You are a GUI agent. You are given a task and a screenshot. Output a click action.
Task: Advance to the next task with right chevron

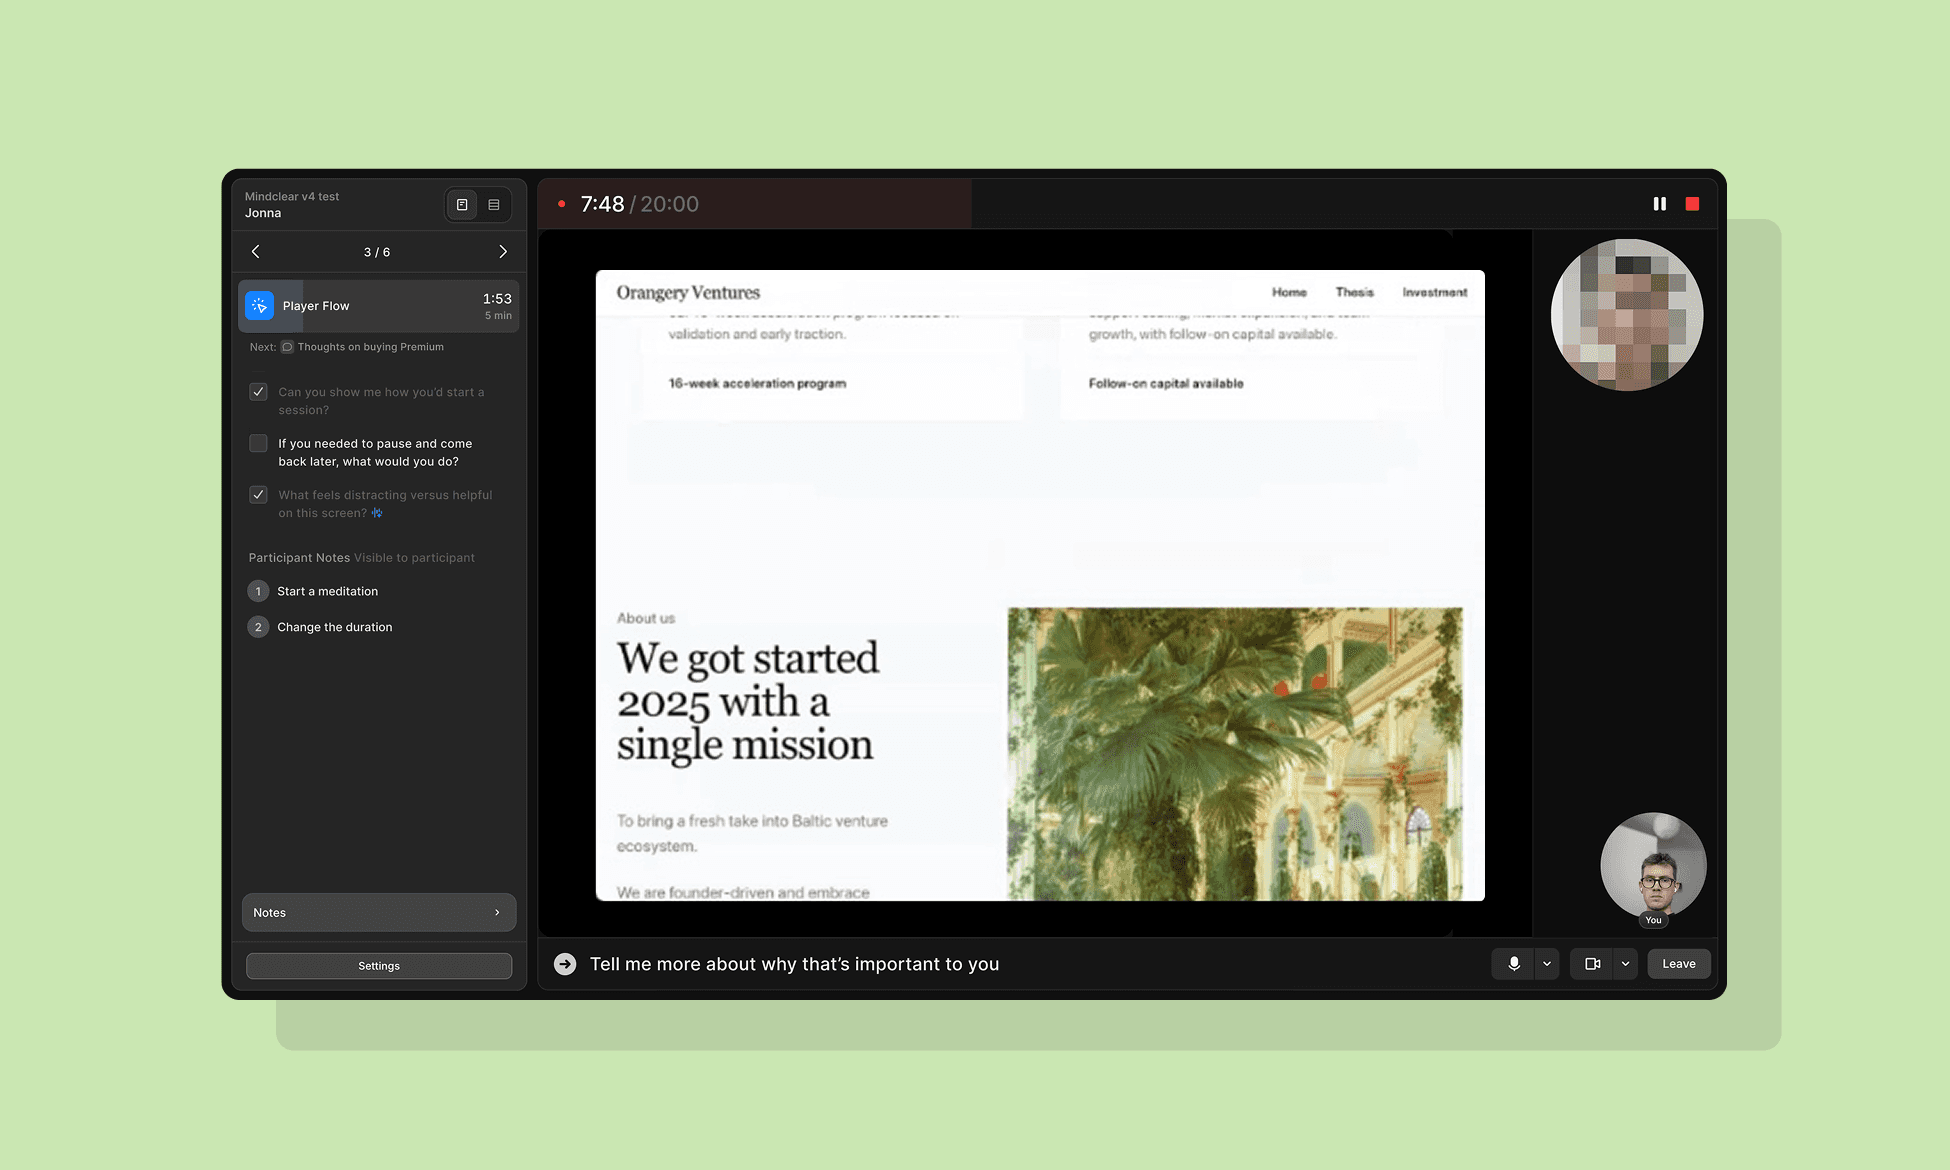tap(503, 252)
